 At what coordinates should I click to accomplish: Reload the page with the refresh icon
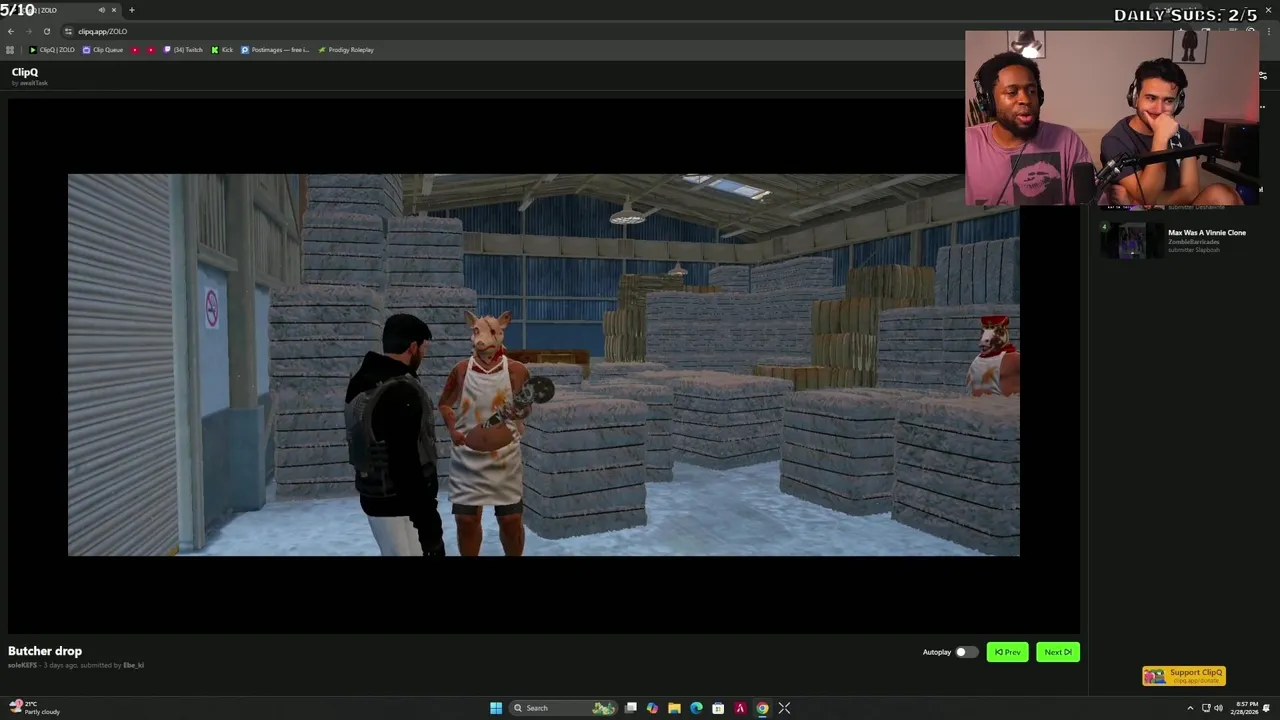click(x=46, y=31)
